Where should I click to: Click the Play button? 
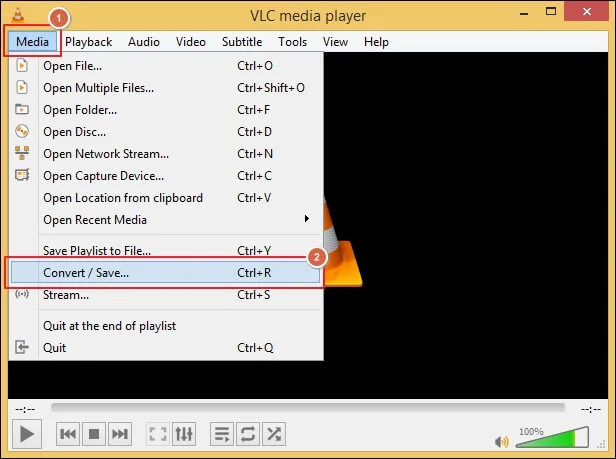27,434
